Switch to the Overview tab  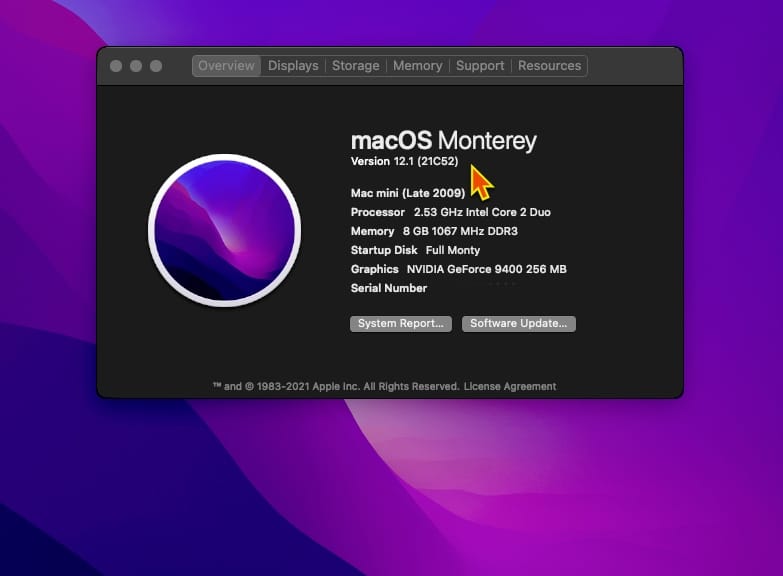226,66
